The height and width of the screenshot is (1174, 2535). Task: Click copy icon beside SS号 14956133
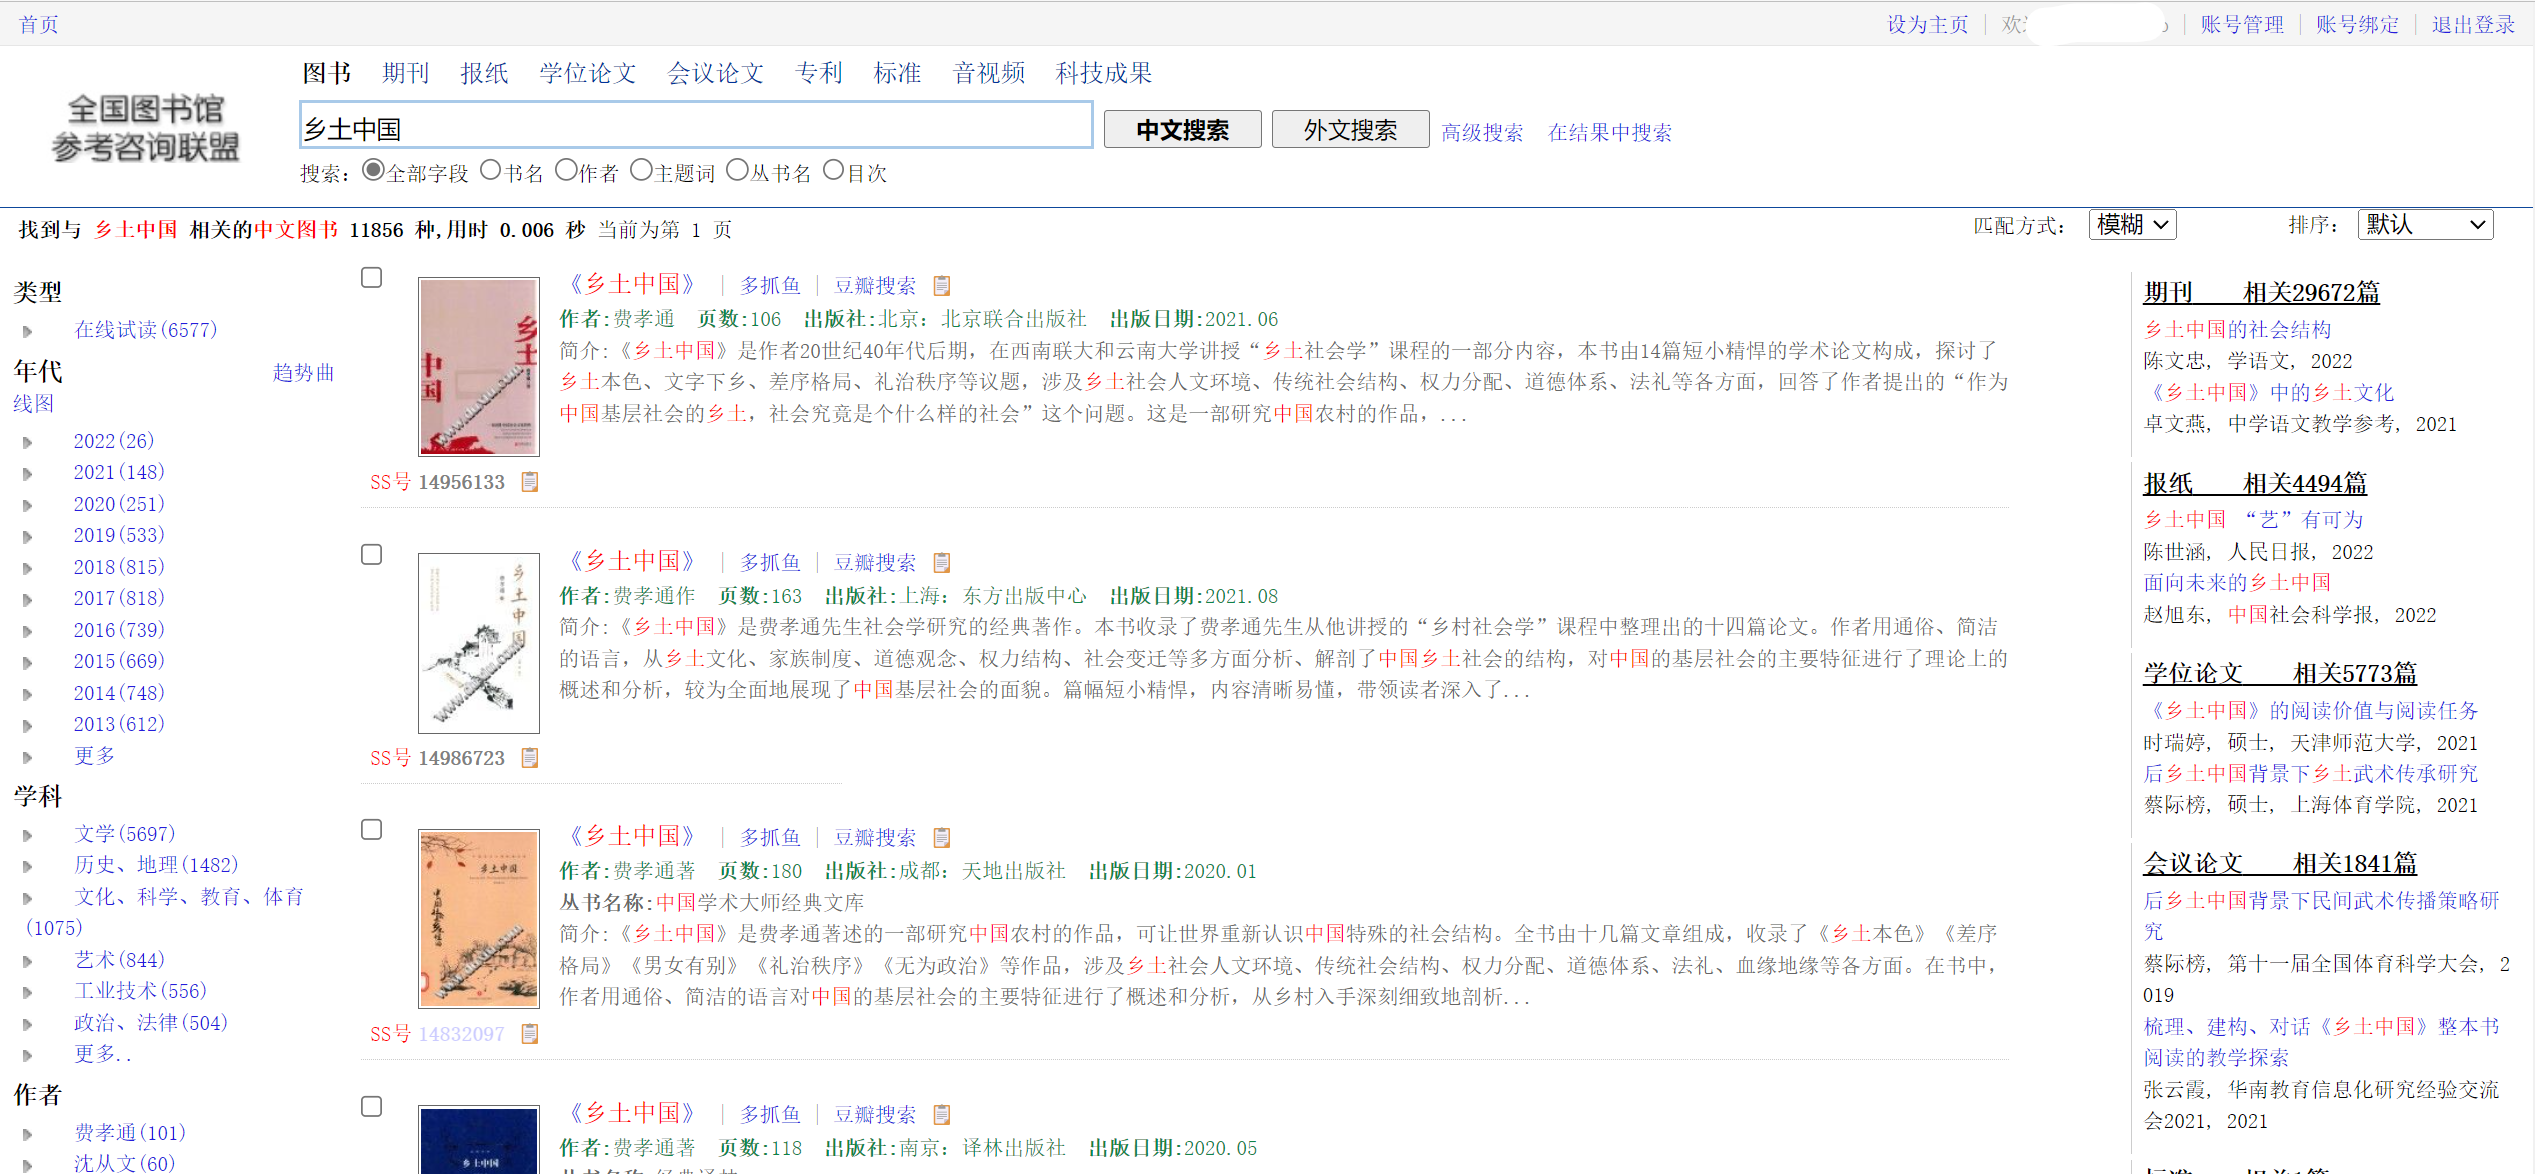pos(530,482)
